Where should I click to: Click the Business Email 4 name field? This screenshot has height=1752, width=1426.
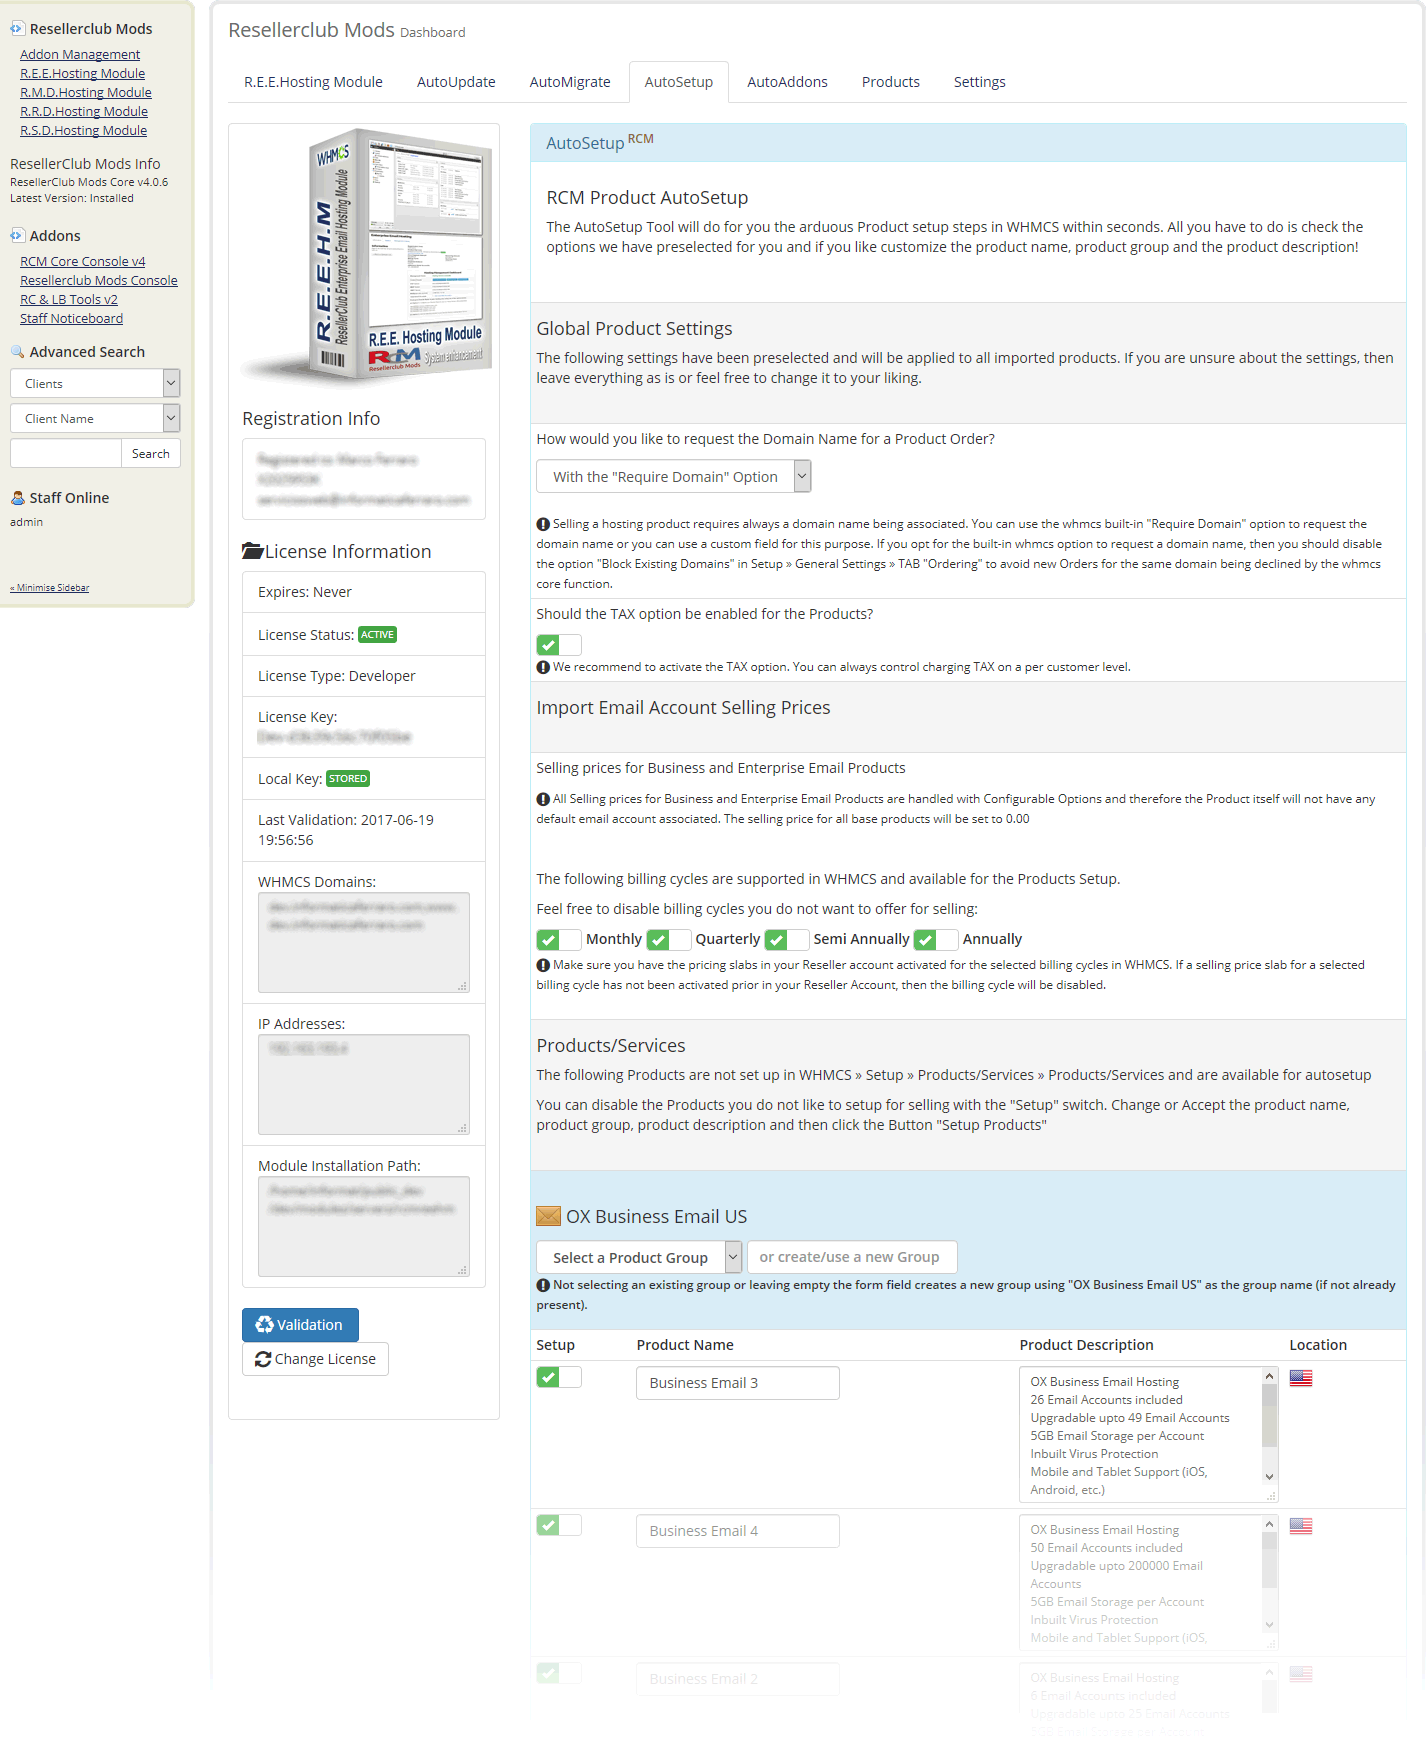[x=738, y=1531]
